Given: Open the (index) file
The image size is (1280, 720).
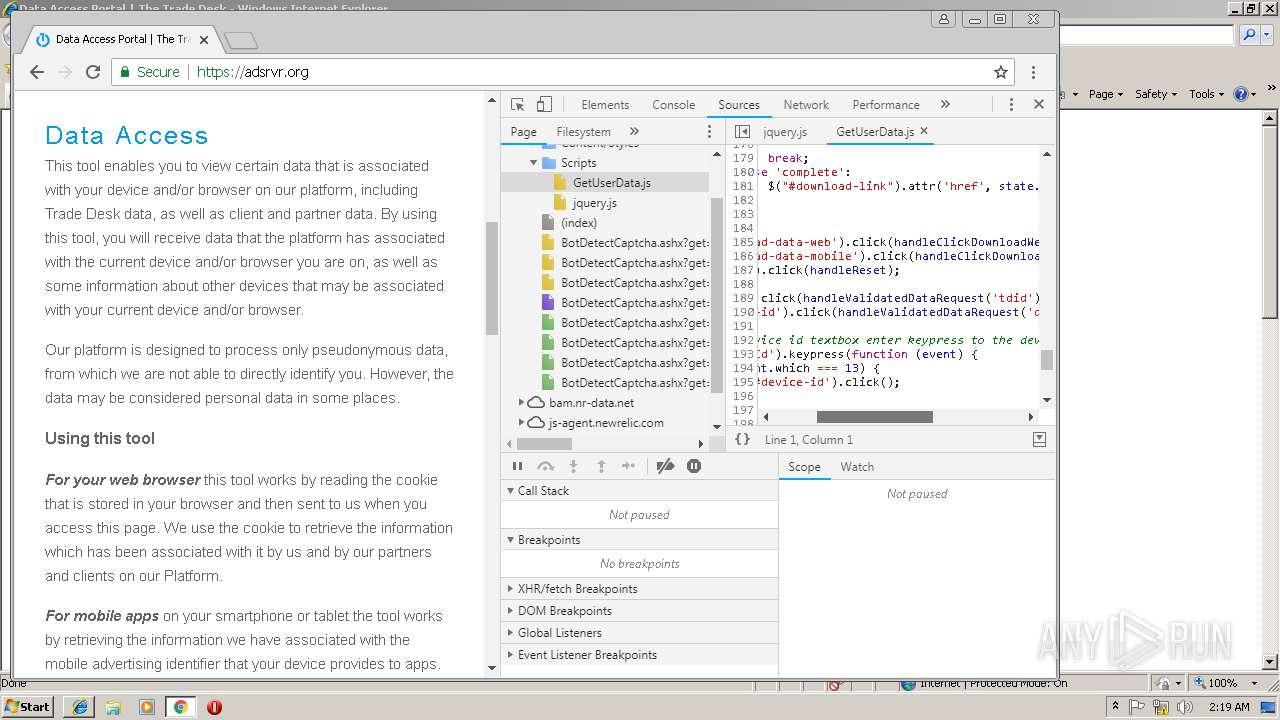Looking at the screenshot, I should [579, 222].
